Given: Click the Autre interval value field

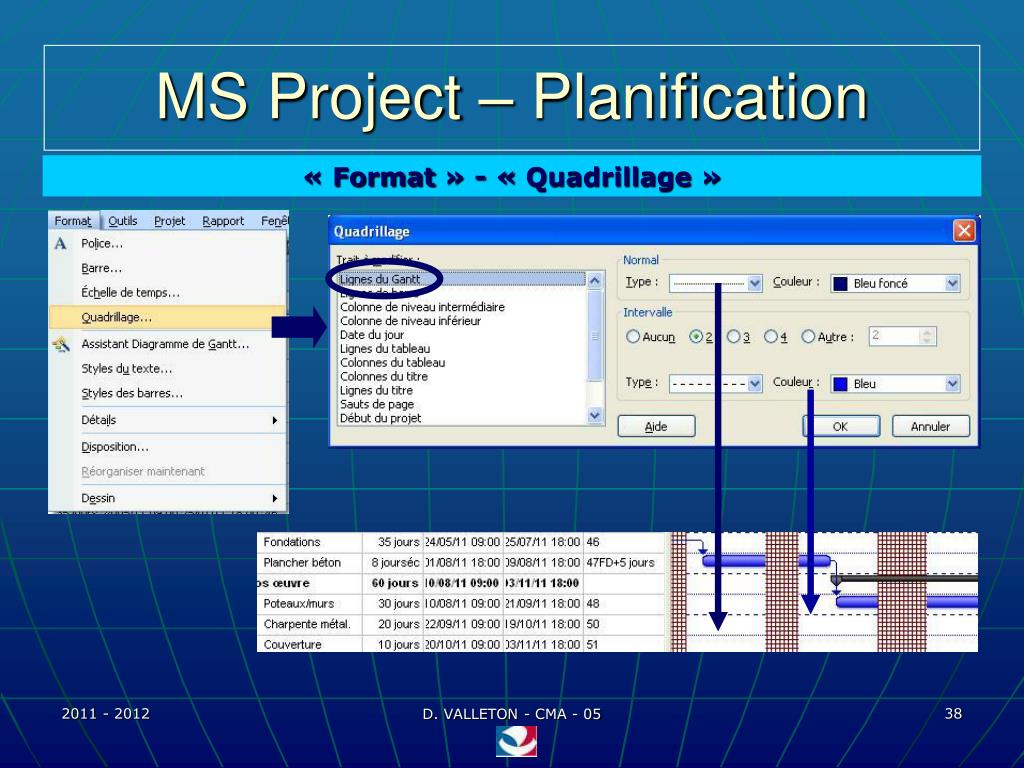Looking at the screenshot, I should [x=894, y=336].
